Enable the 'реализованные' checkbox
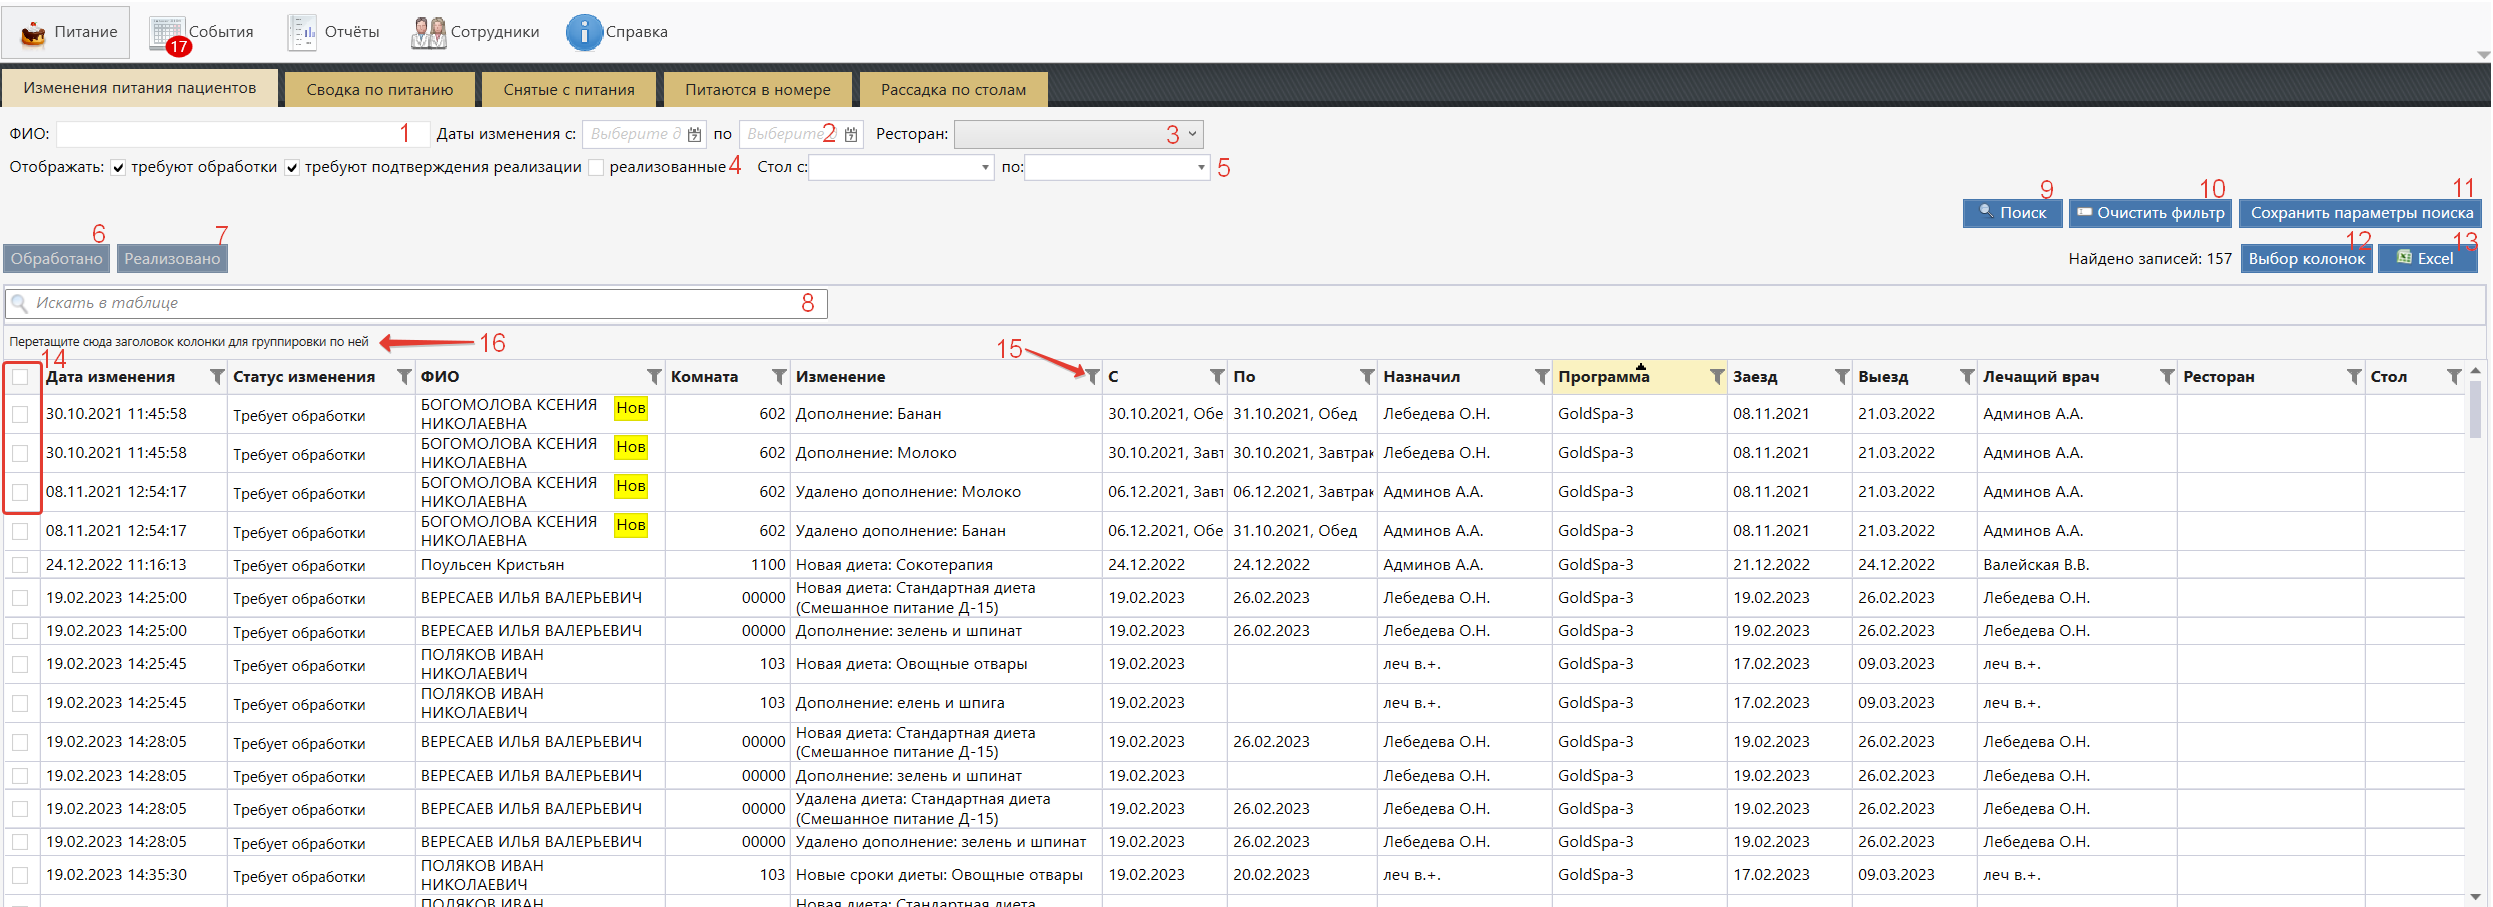This screenshot has width=2493, height=907. 597,168
